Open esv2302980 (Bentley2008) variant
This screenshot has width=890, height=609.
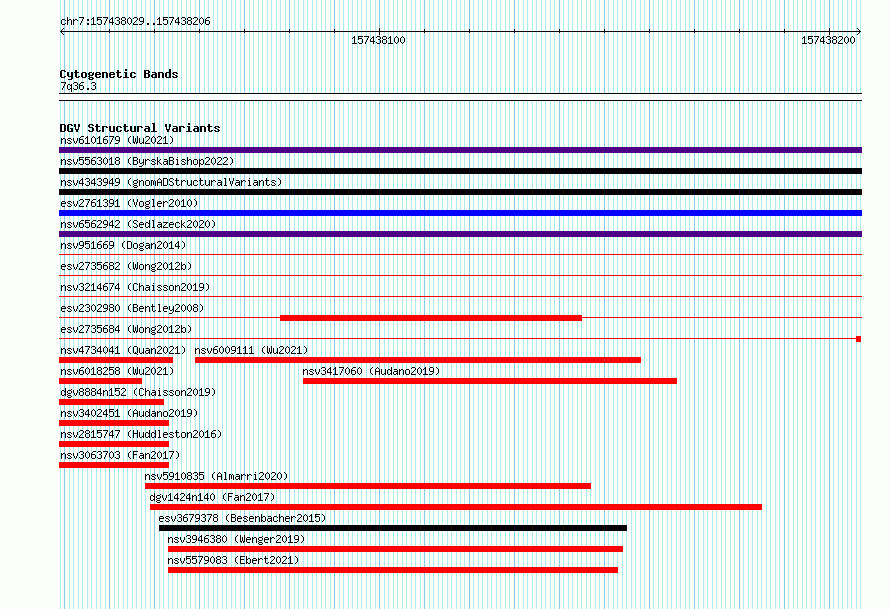(x=132, y=308)
